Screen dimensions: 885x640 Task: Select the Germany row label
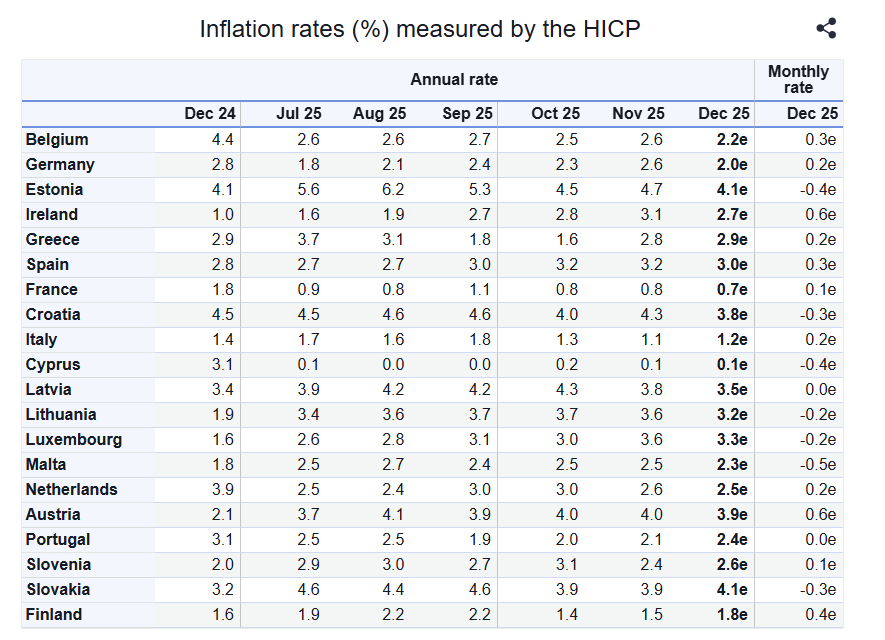point(60,165)
